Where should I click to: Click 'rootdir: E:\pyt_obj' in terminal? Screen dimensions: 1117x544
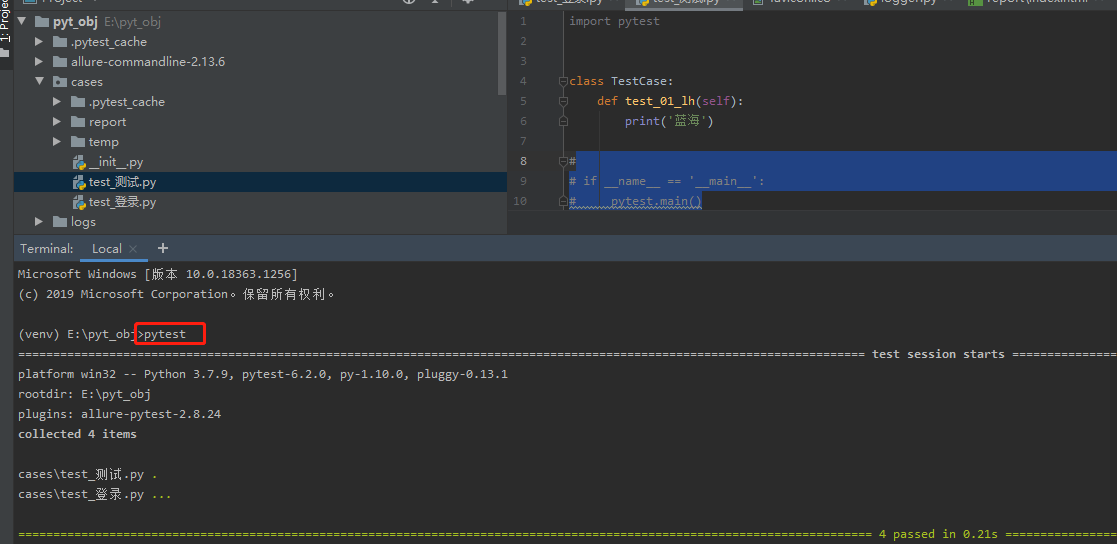click(x=84, y=394)
